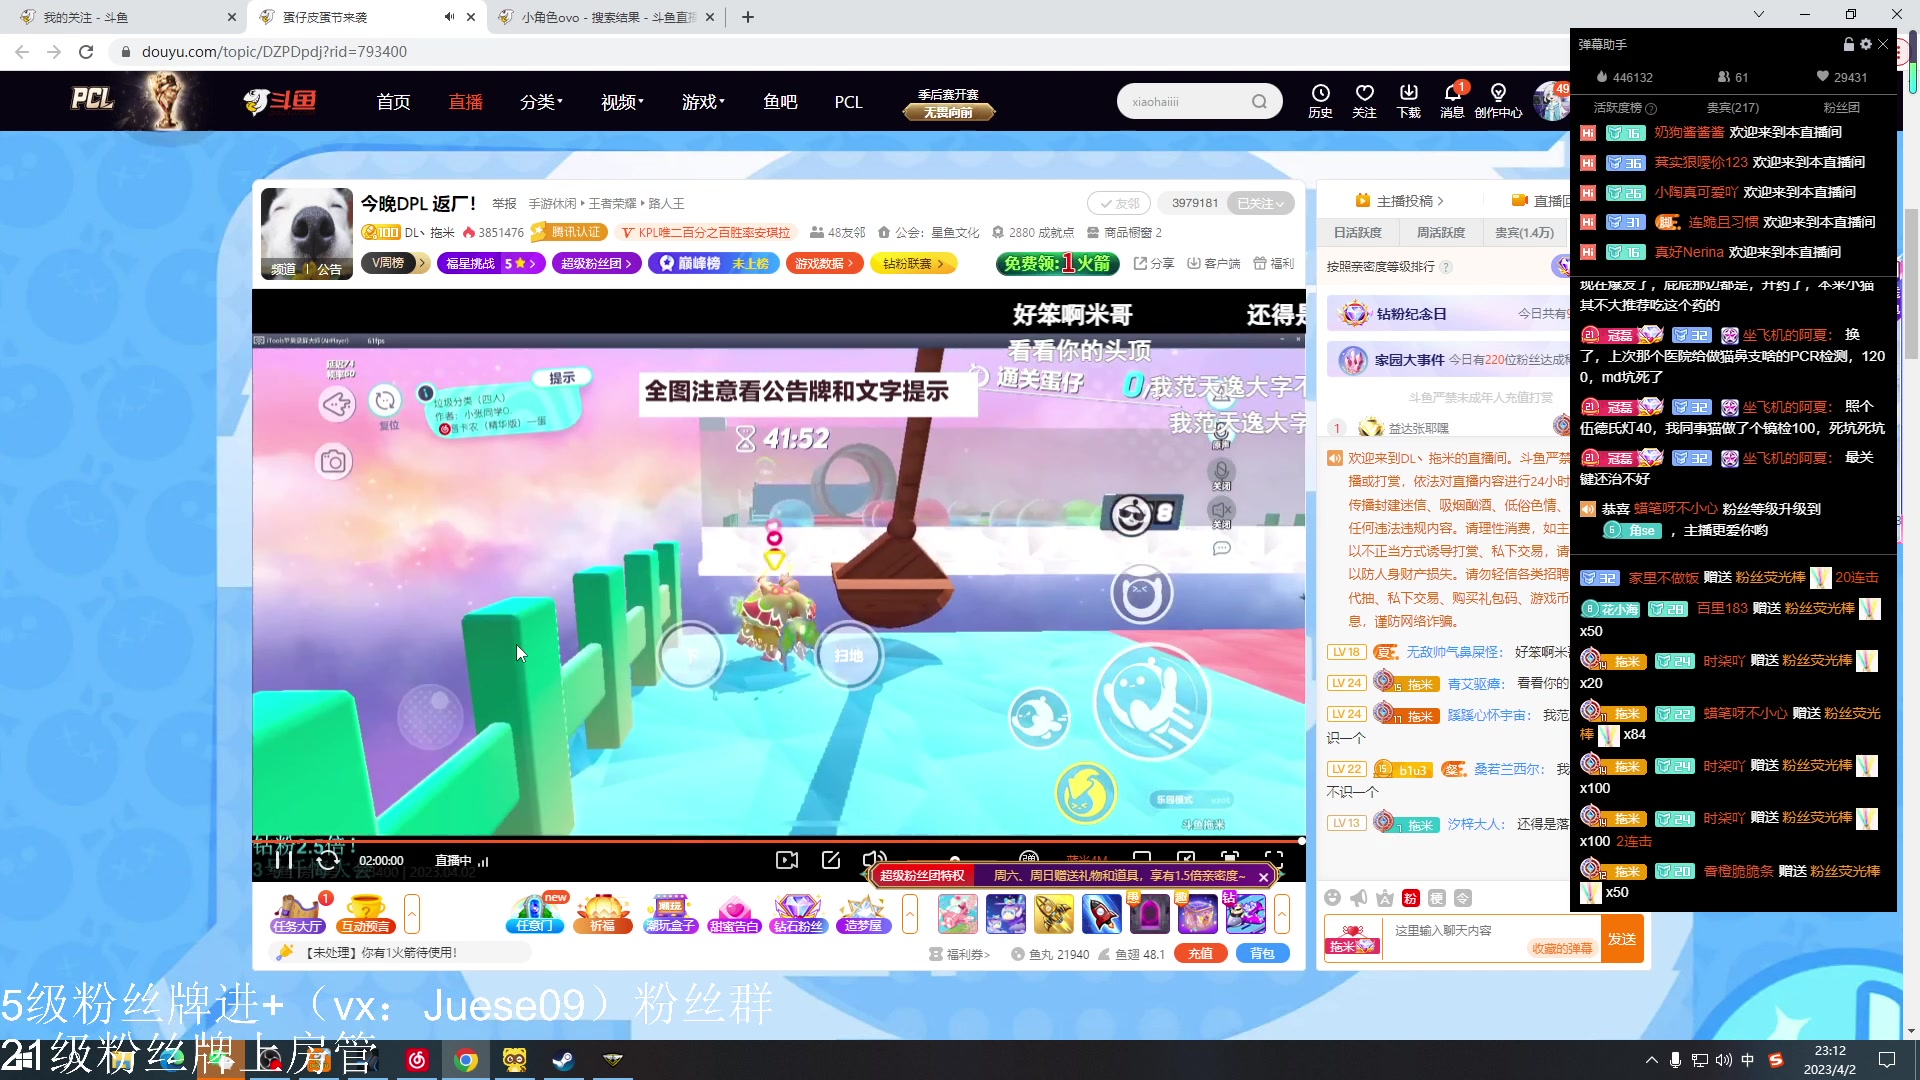Open the 关注 follow heart icon
Screen dimensions: 1920x1080
tap(1365, 101)
